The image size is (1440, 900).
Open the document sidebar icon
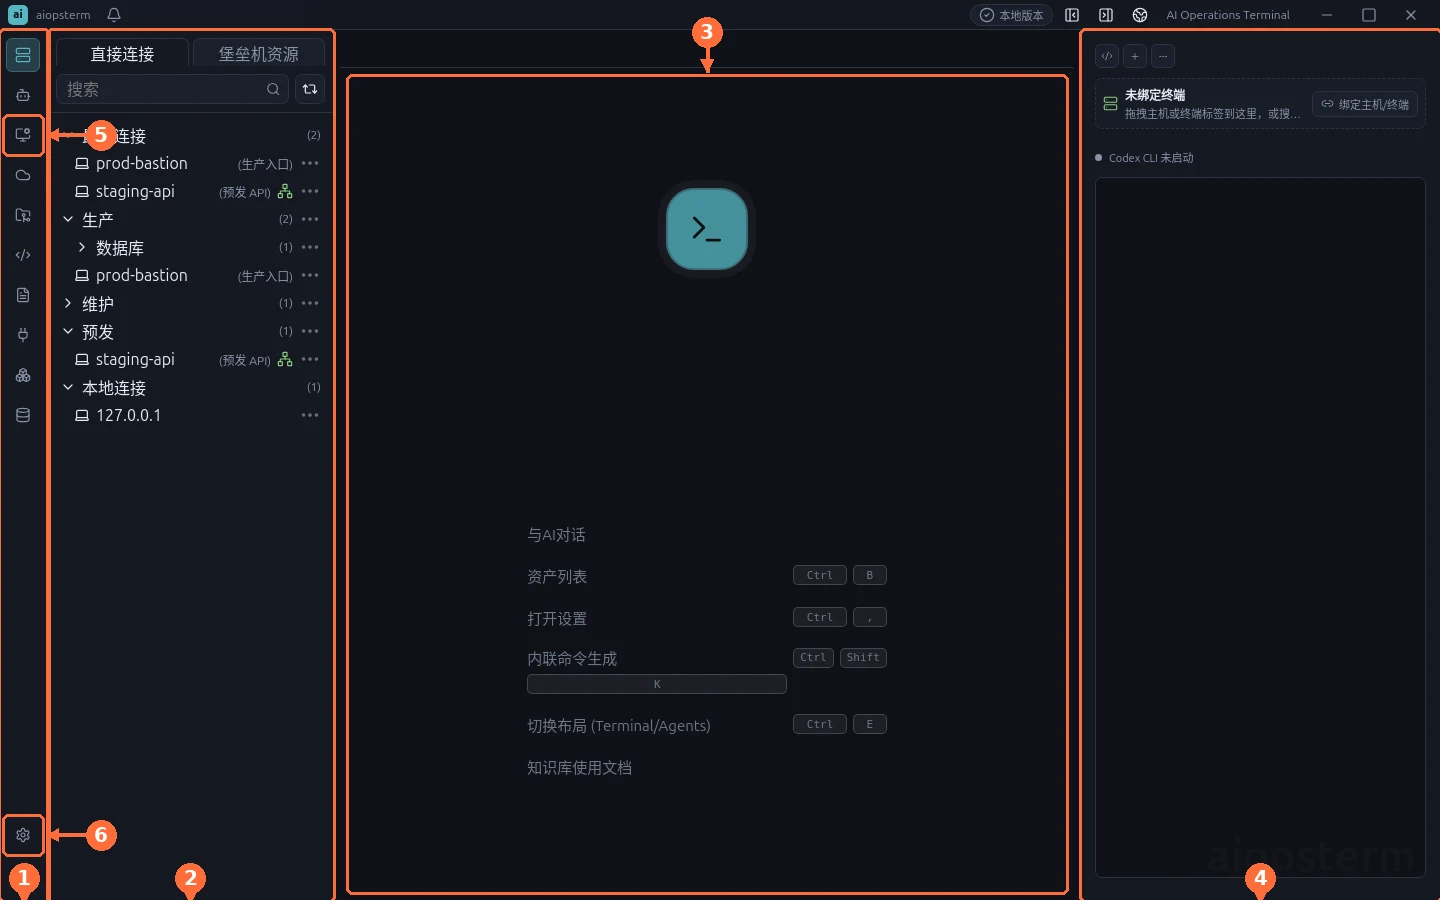pyautogui.click(x=23, y=295)
